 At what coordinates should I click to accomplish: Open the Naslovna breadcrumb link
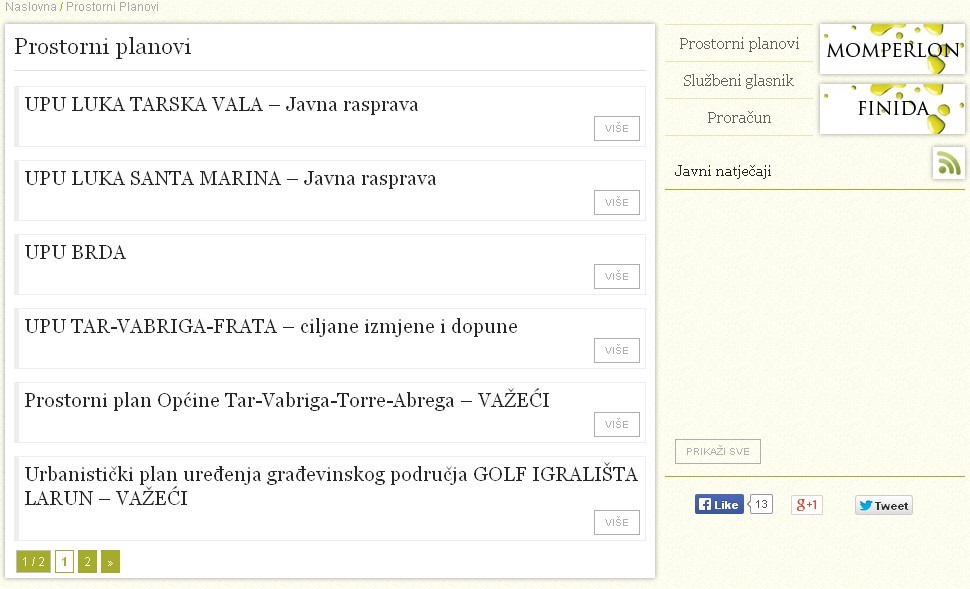30,7
